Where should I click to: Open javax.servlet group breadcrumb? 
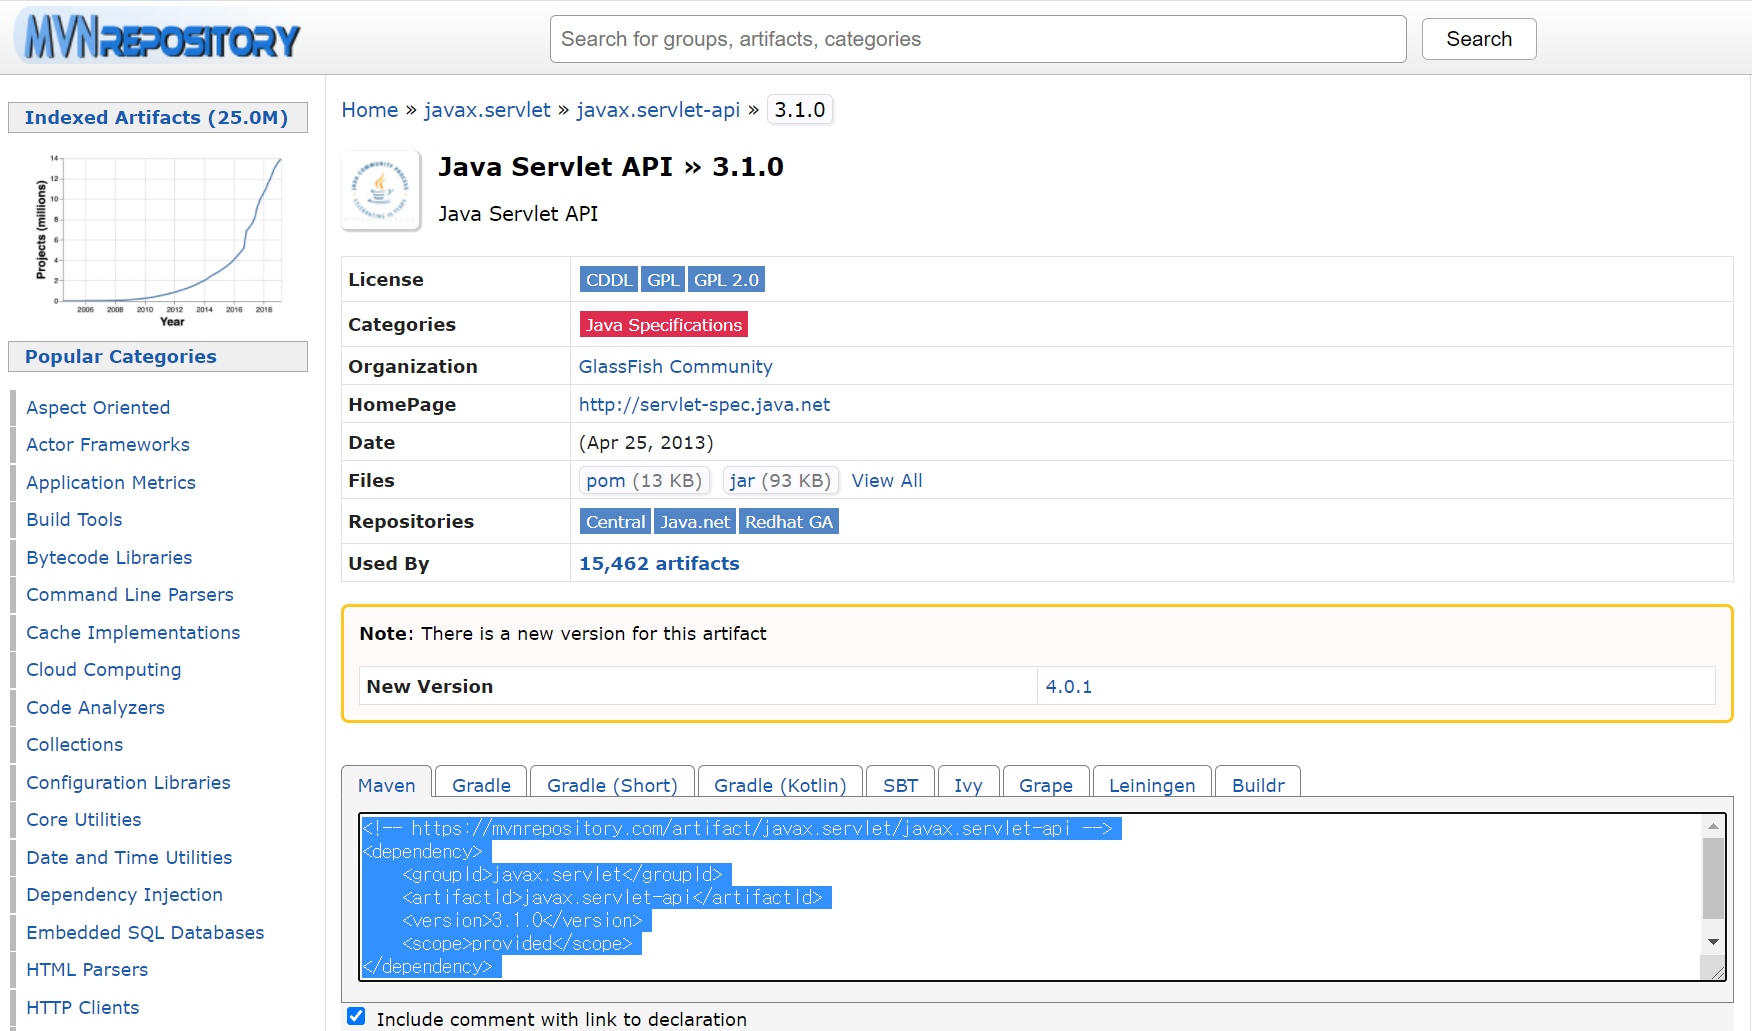(x=487, y=110)
